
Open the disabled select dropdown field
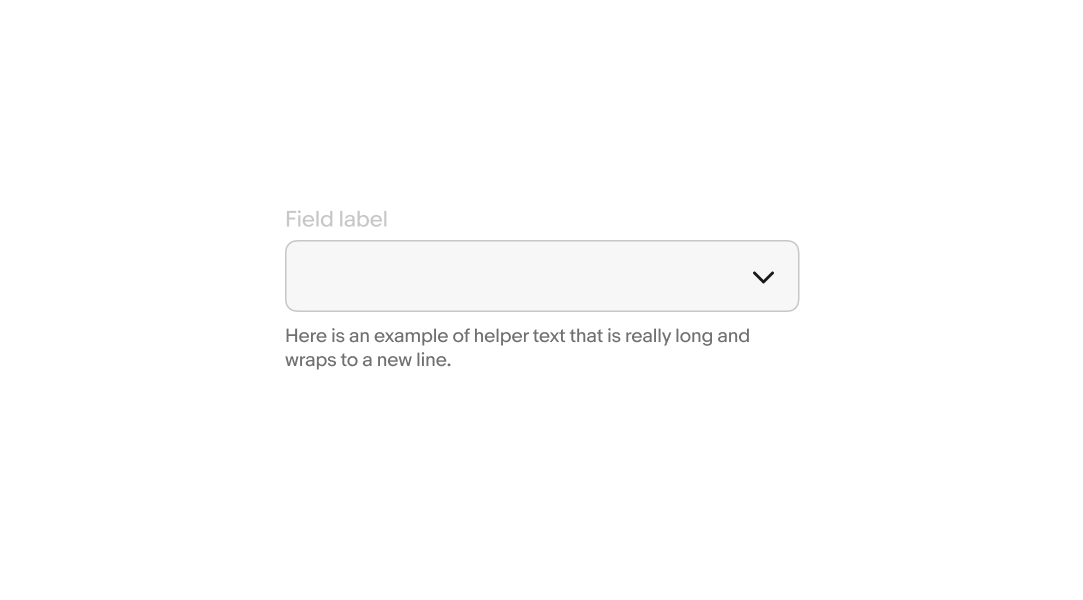tap(542, 276)
